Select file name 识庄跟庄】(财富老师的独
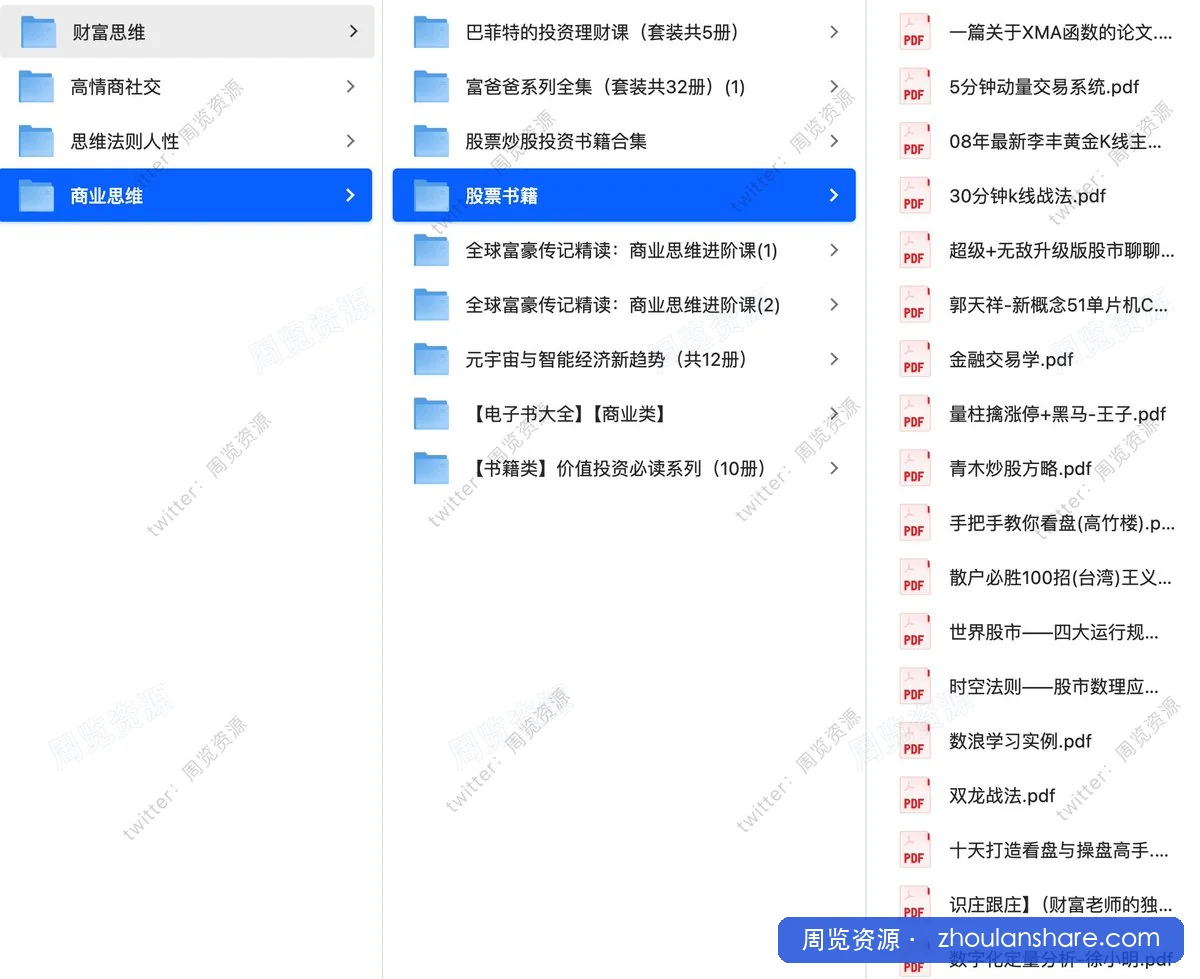This screenshot has width=1200, height=979. coord(1061,904)
